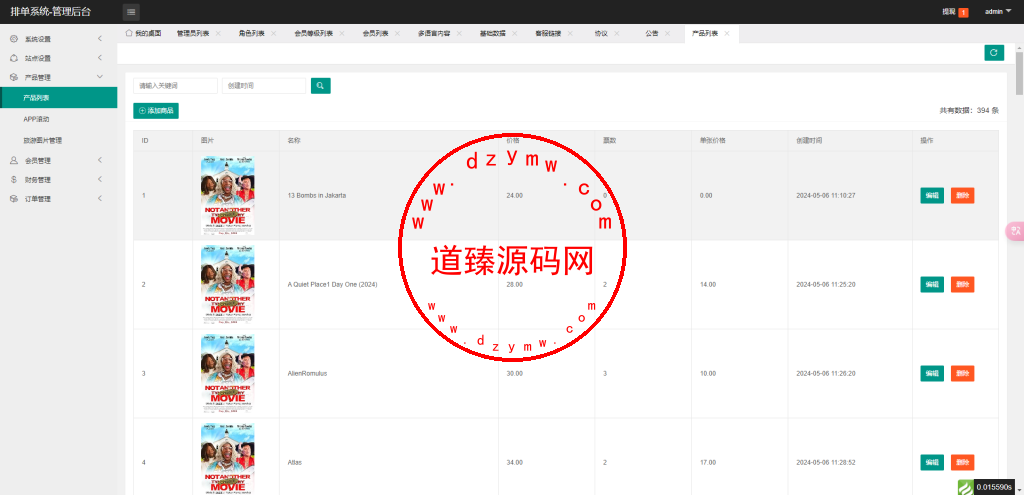The height and width of the screenshot is (495, 1024).
Task: Switch to the 角色列表 tab
Action: (251, 33)
